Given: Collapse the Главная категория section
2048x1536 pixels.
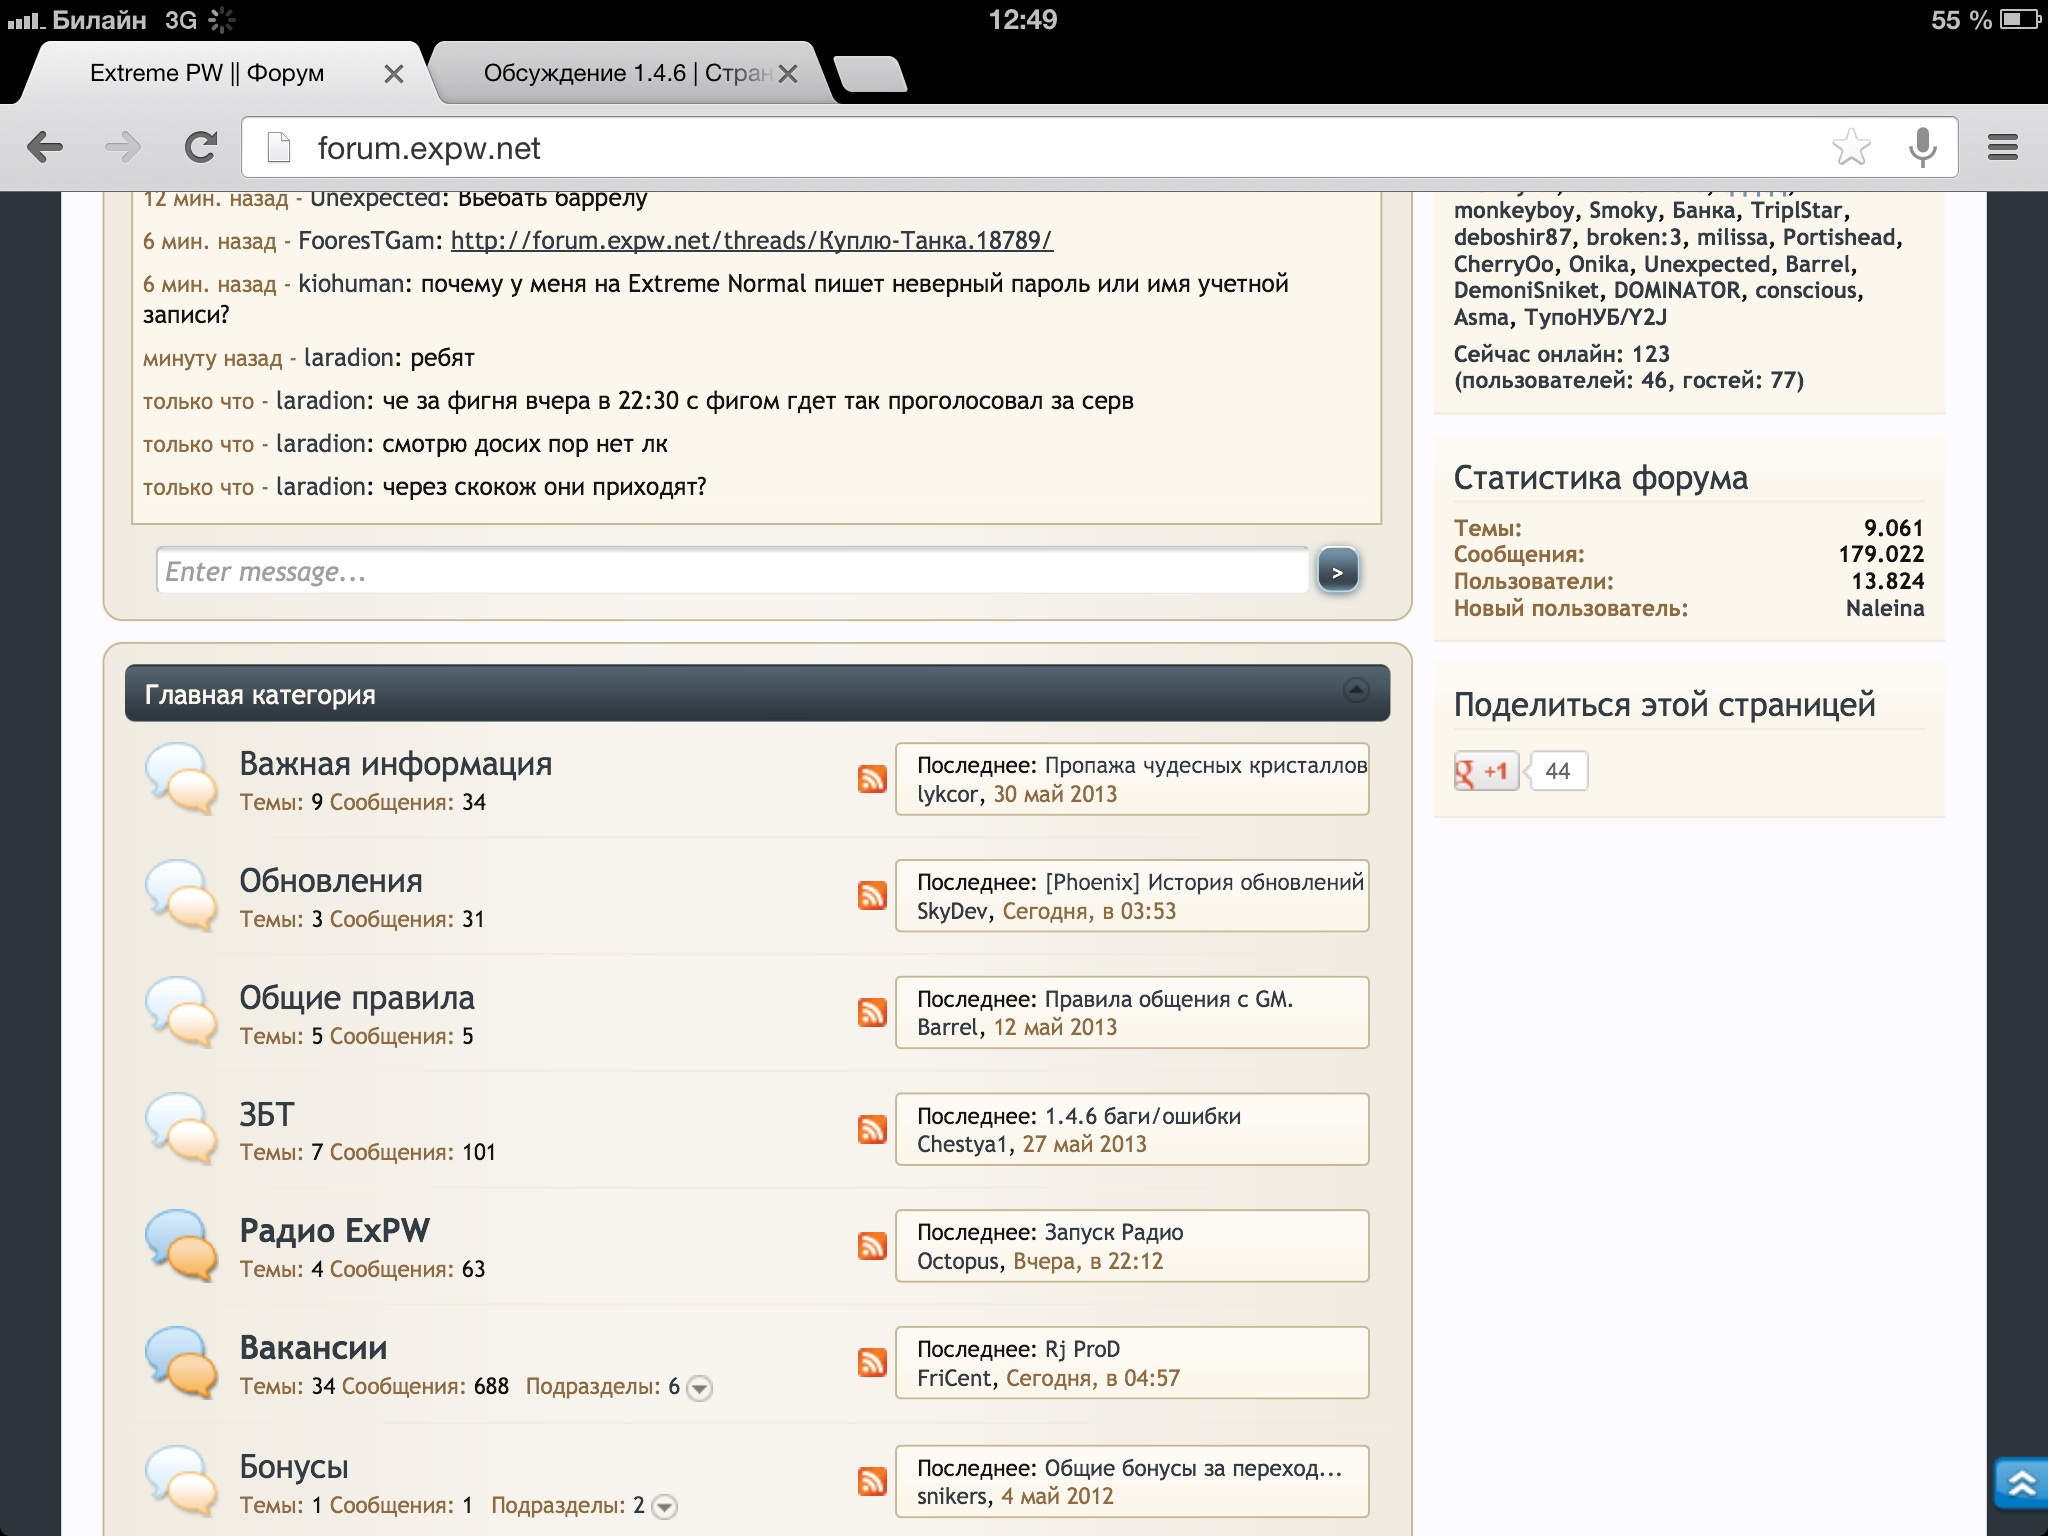Looking at the screenshot, I should (1355, 690).
